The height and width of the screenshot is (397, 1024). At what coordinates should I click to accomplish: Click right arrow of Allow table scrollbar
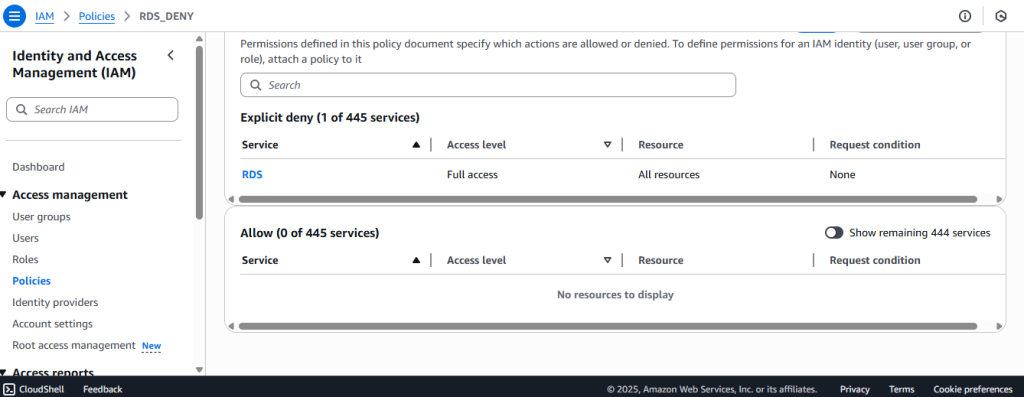pyautogui.click(x=999, y=326)
